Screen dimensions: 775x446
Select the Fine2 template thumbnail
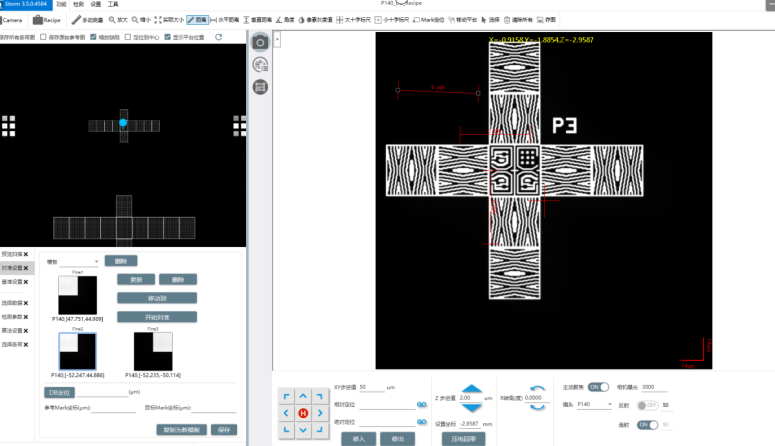[x=77, y=350]
